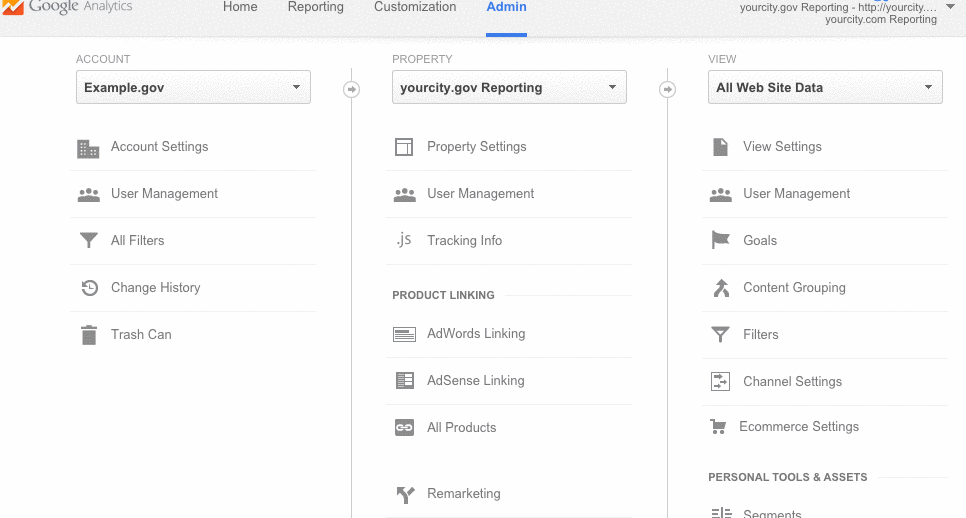Click the All Products chain link icon
The height and width of the screenshot is (518, 966).
tap(404, 427)
